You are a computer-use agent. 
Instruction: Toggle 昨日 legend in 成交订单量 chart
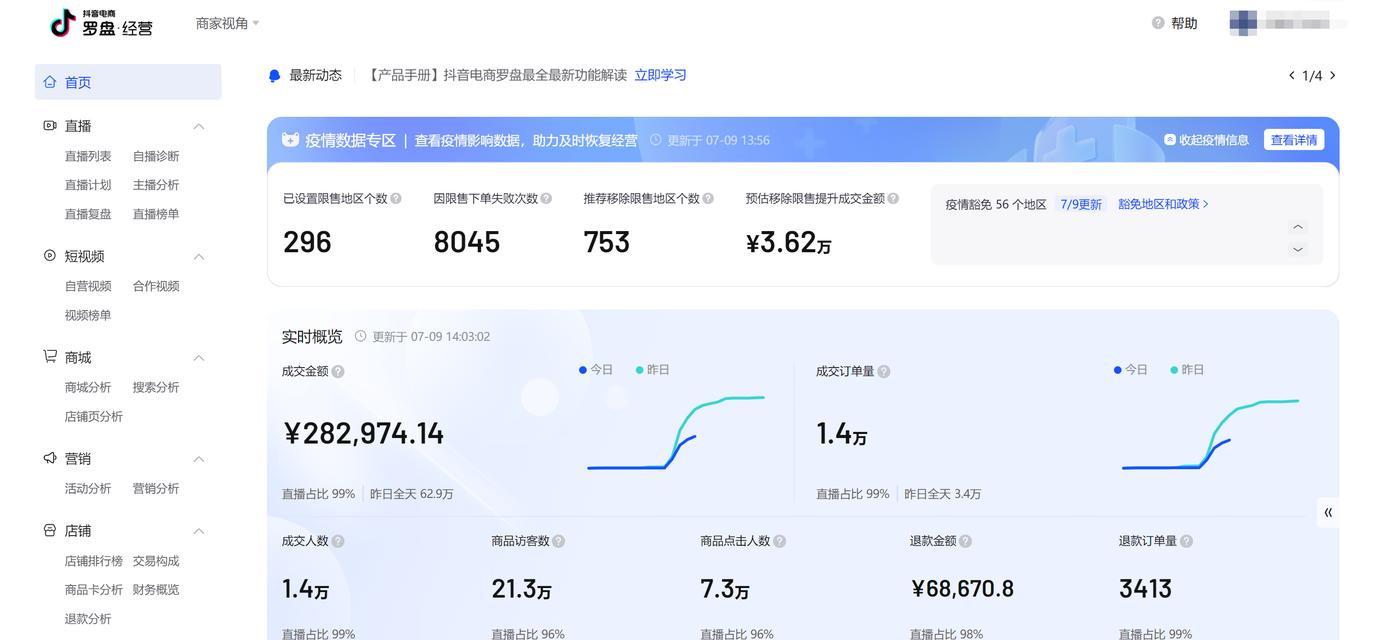click(1187, 370)
